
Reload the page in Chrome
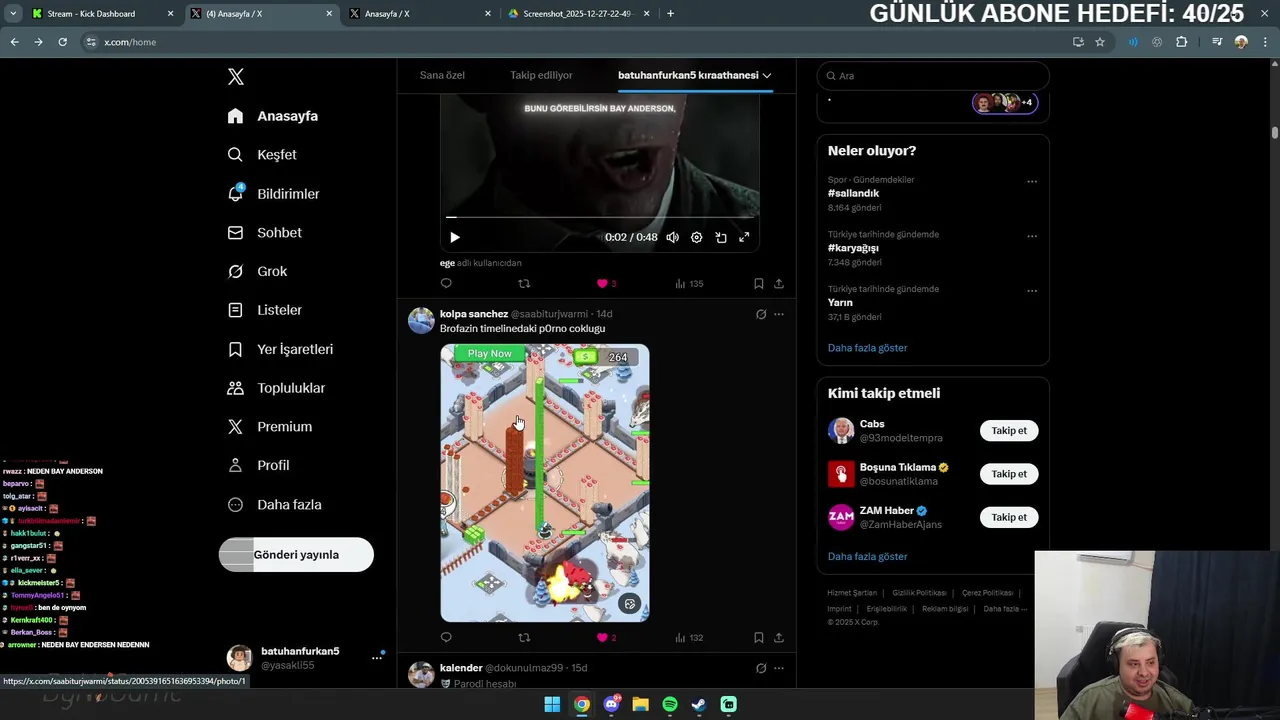tap(62, 42)
